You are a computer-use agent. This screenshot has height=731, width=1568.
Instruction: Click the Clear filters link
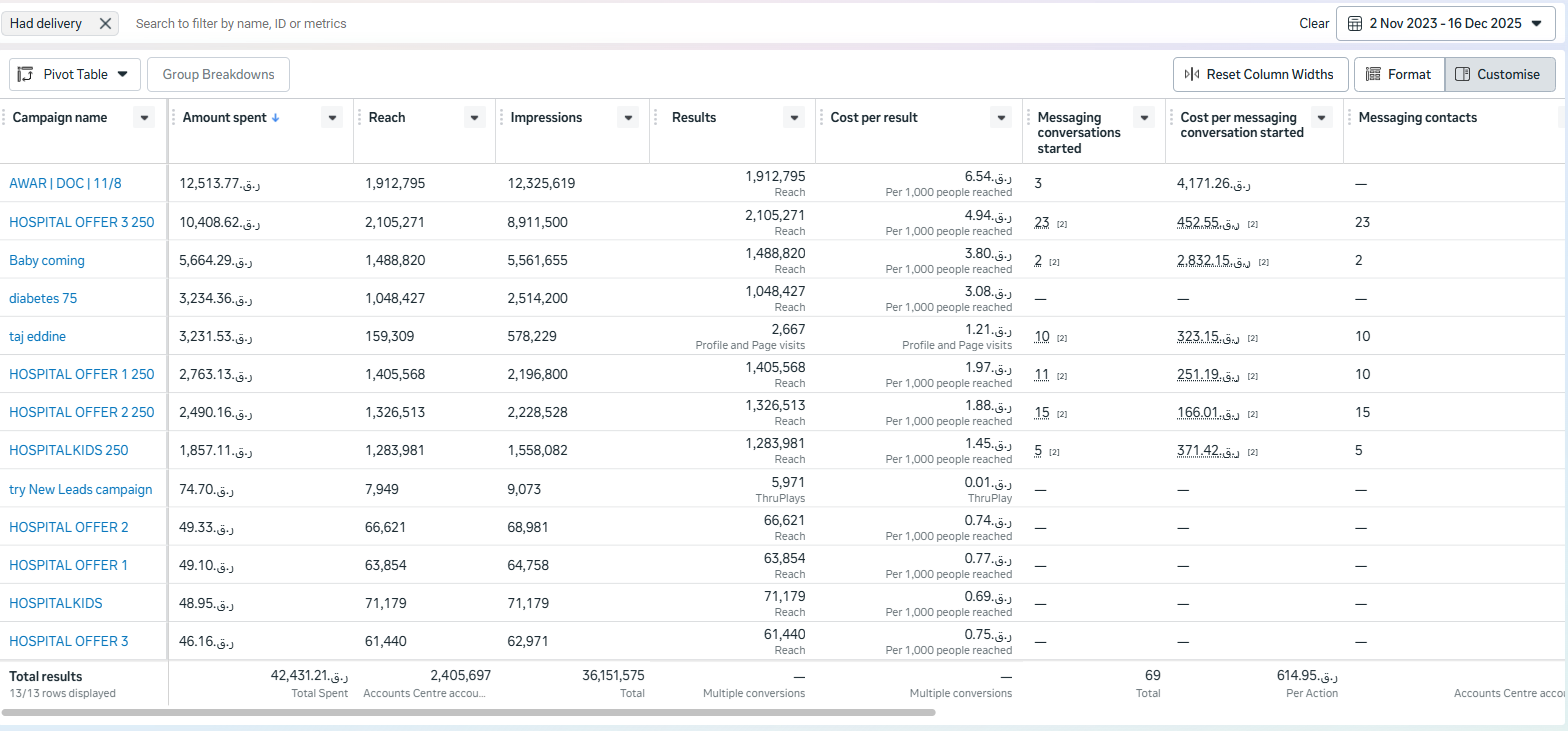[x=1314, y=24]
